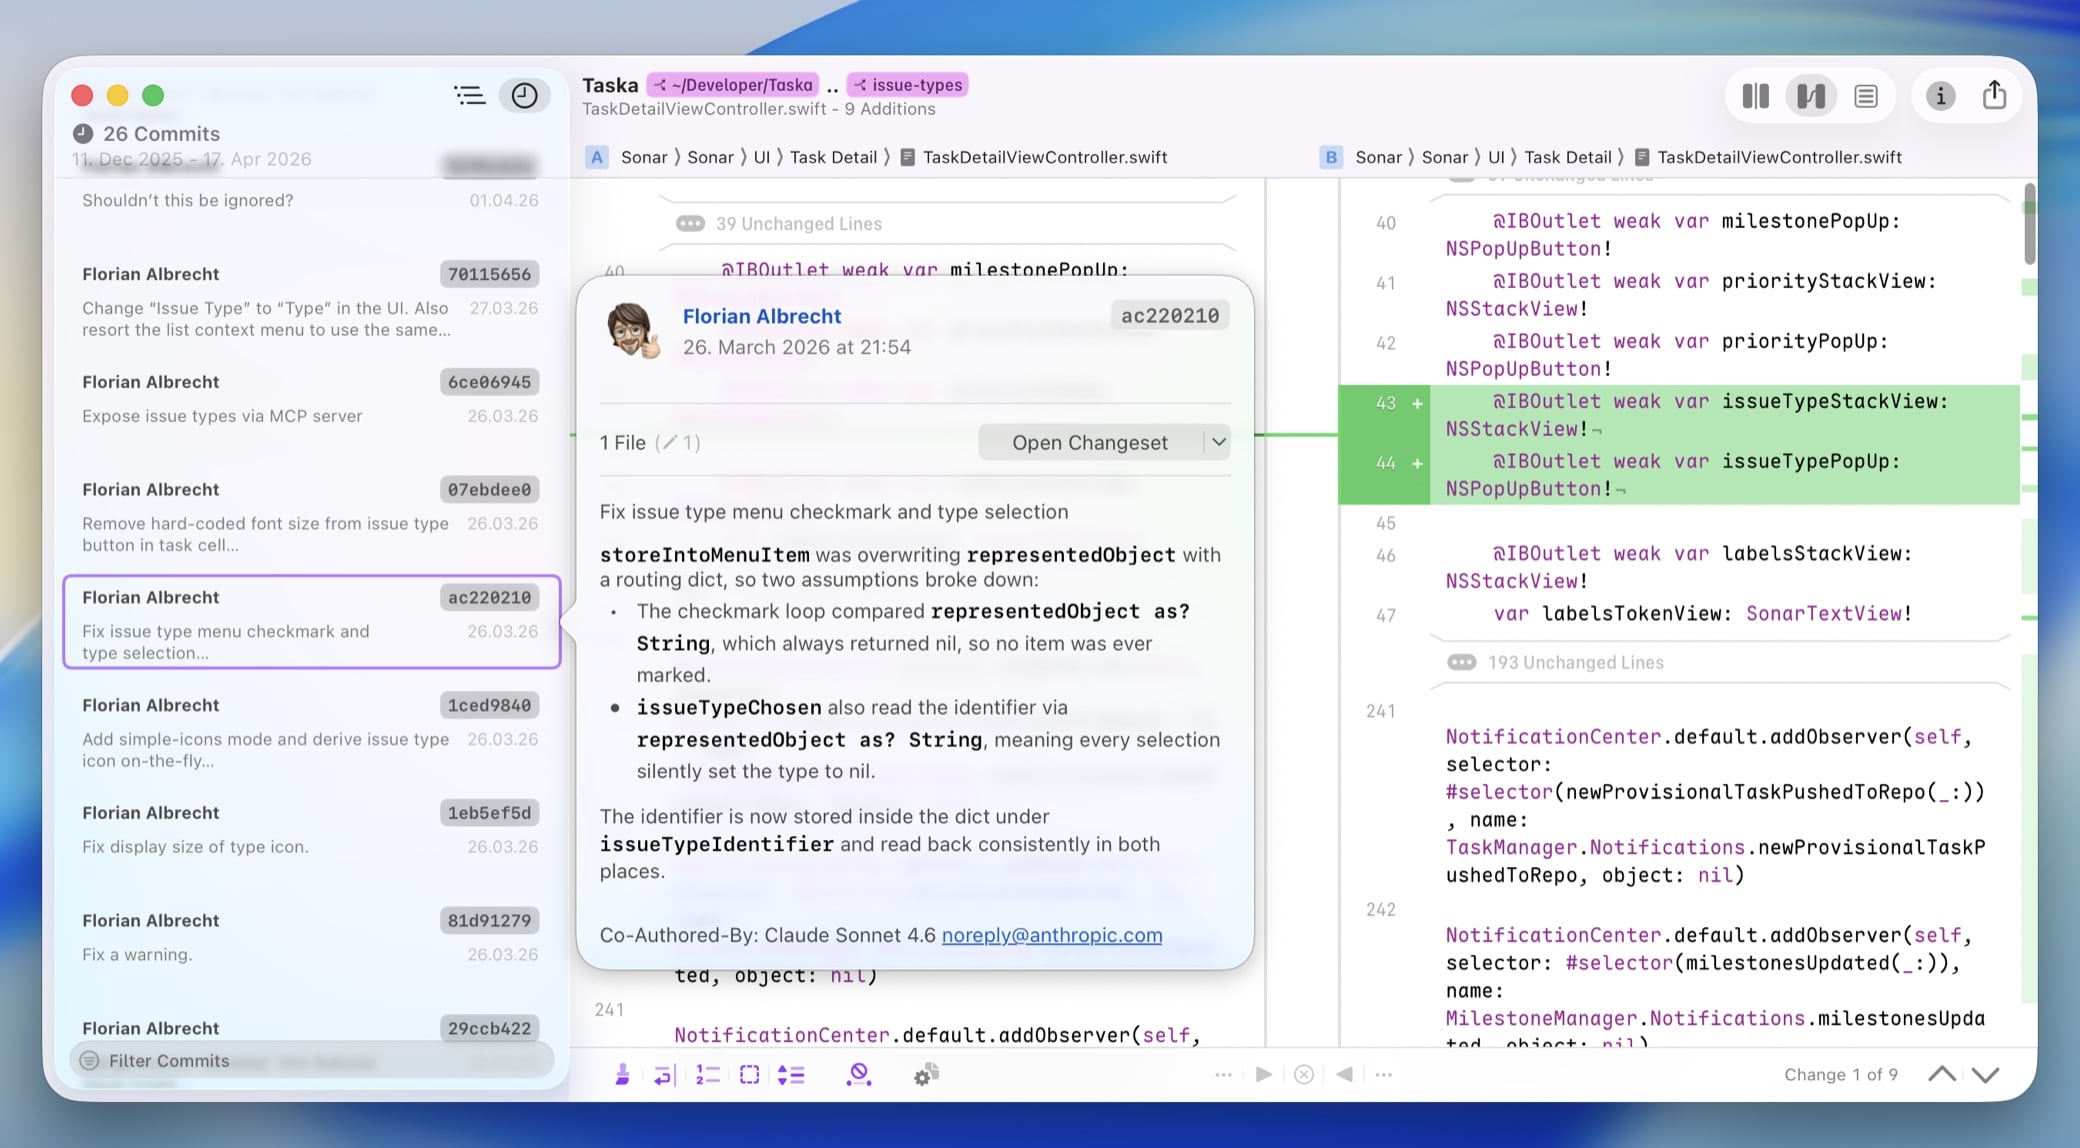Toggle the commit history clock view
The image size is (2080, 1148).
point(524,95)
